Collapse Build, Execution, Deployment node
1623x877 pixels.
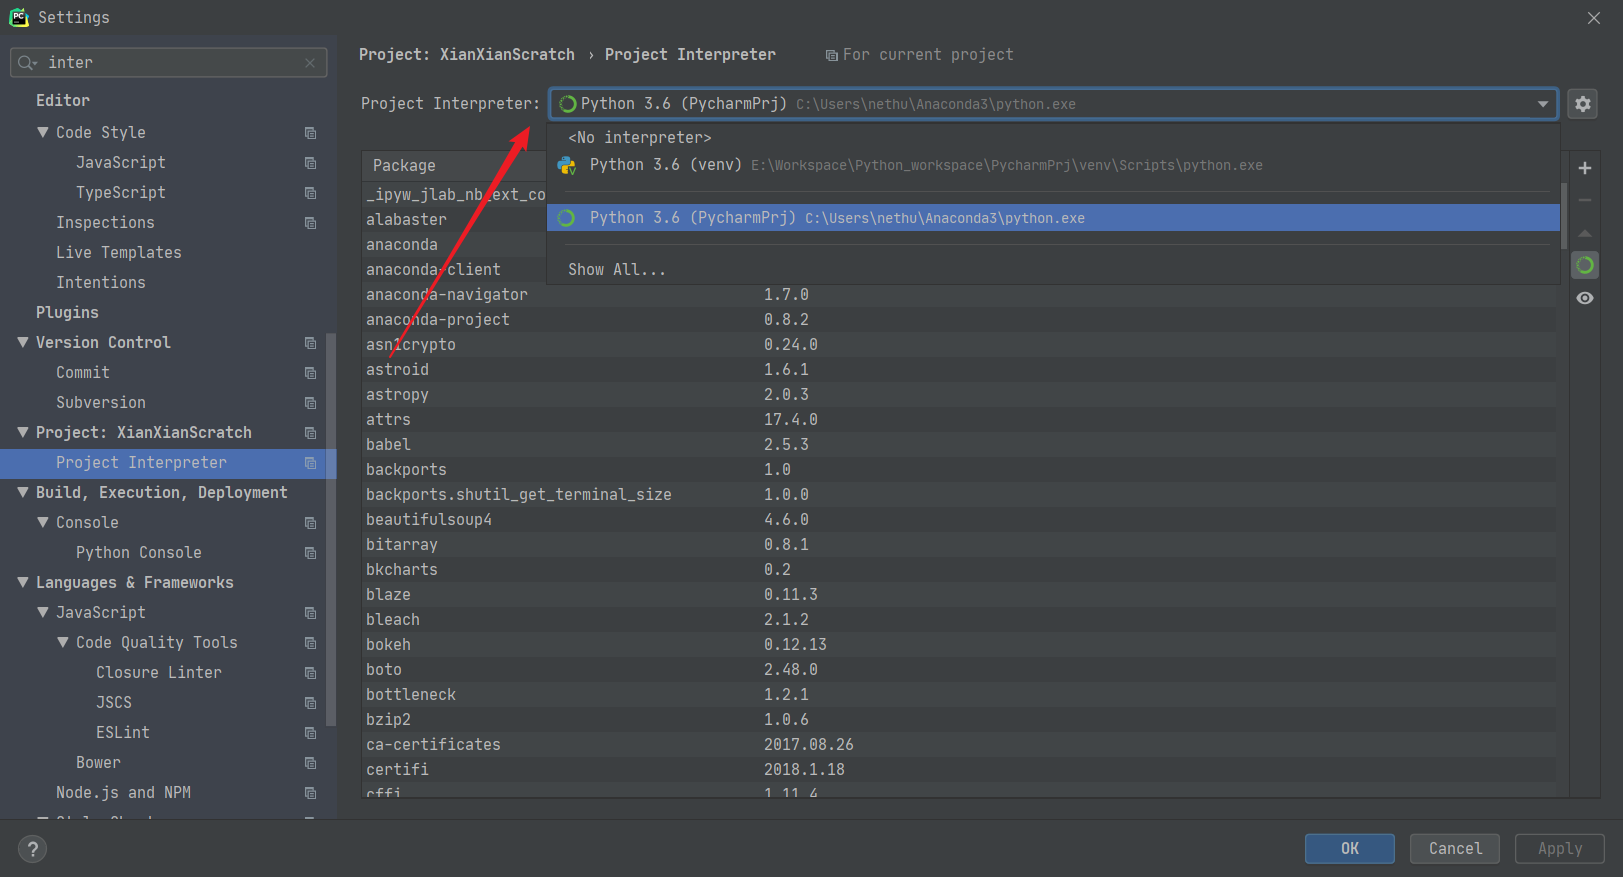point(22,492)
